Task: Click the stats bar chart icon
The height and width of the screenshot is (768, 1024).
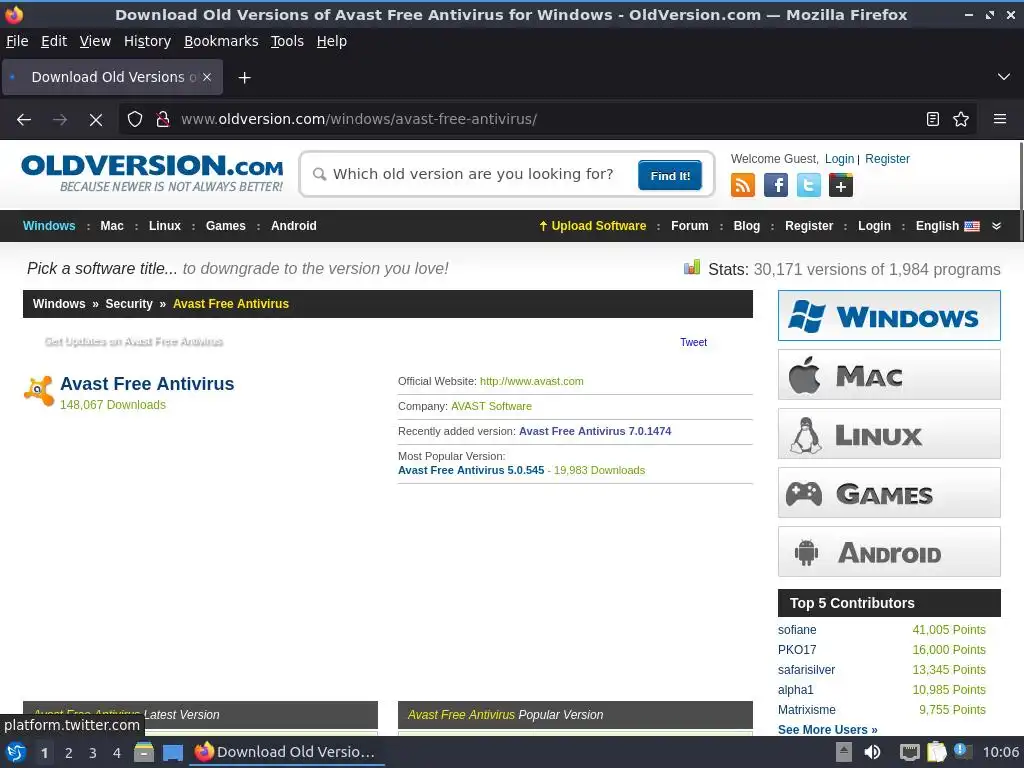Action: coord(692,267)
